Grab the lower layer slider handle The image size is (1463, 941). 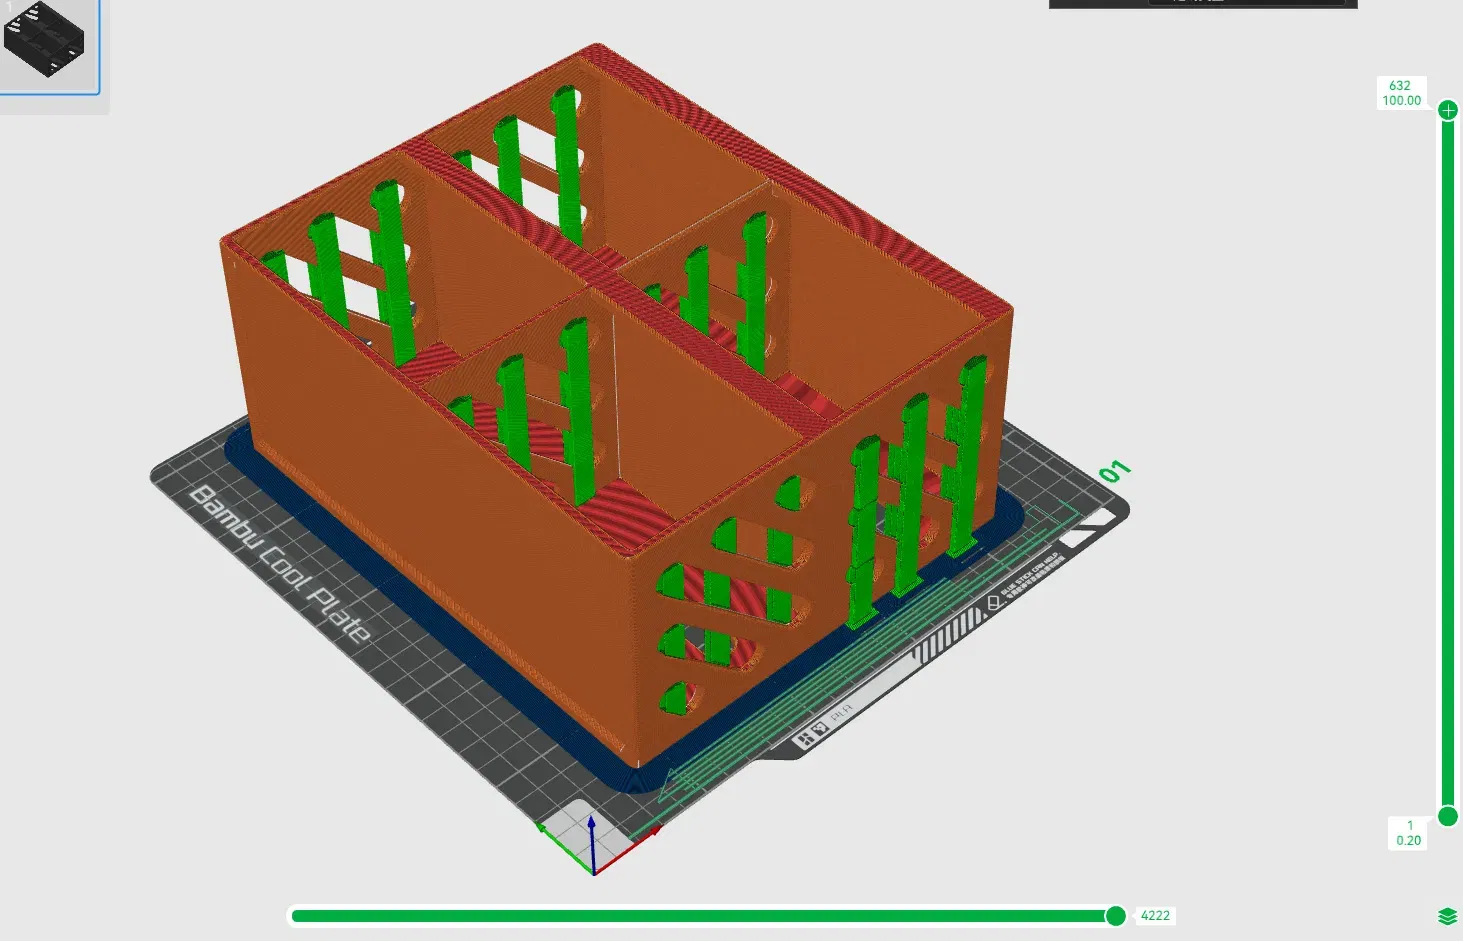point(1447,816)
